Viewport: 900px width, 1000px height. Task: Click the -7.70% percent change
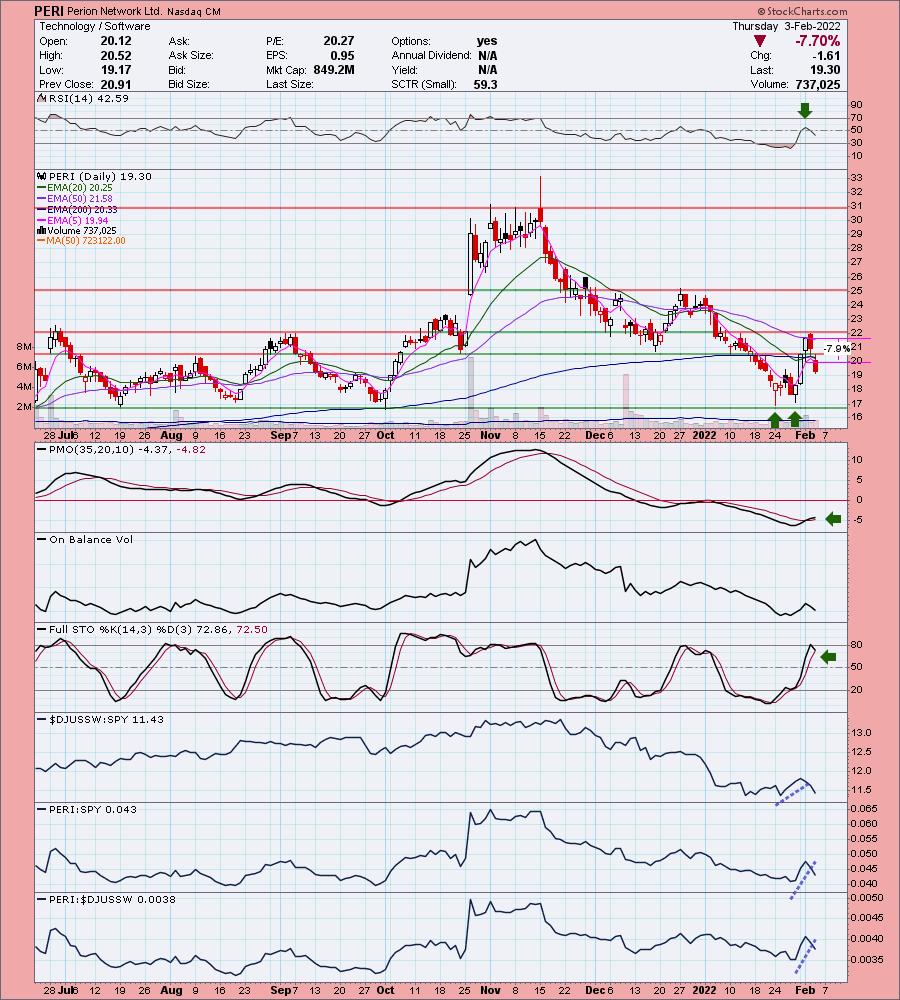817,41
